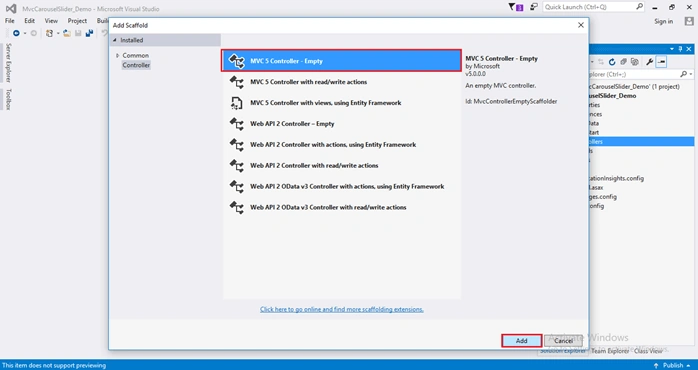The width and height of the screenshot is (698, 370).
Task: Click the New Project toolbar icon
Action: tap(49, 33)
